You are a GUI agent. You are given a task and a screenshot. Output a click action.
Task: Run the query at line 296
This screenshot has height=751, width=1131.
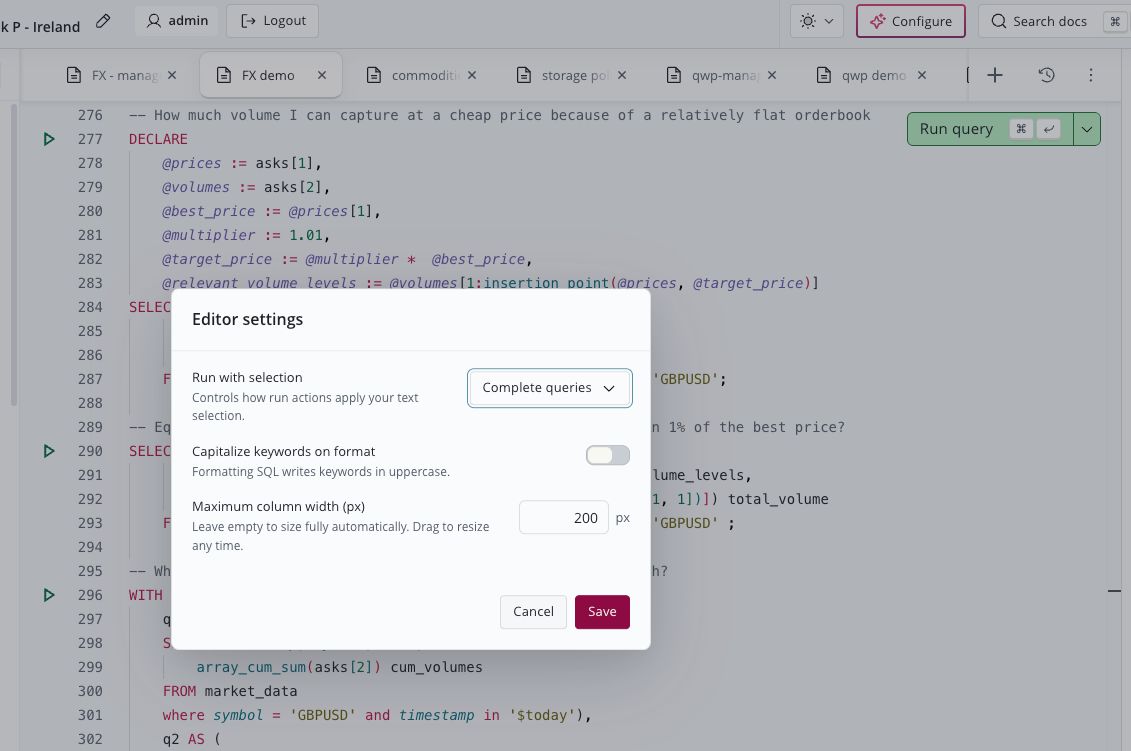click(49, 595)
